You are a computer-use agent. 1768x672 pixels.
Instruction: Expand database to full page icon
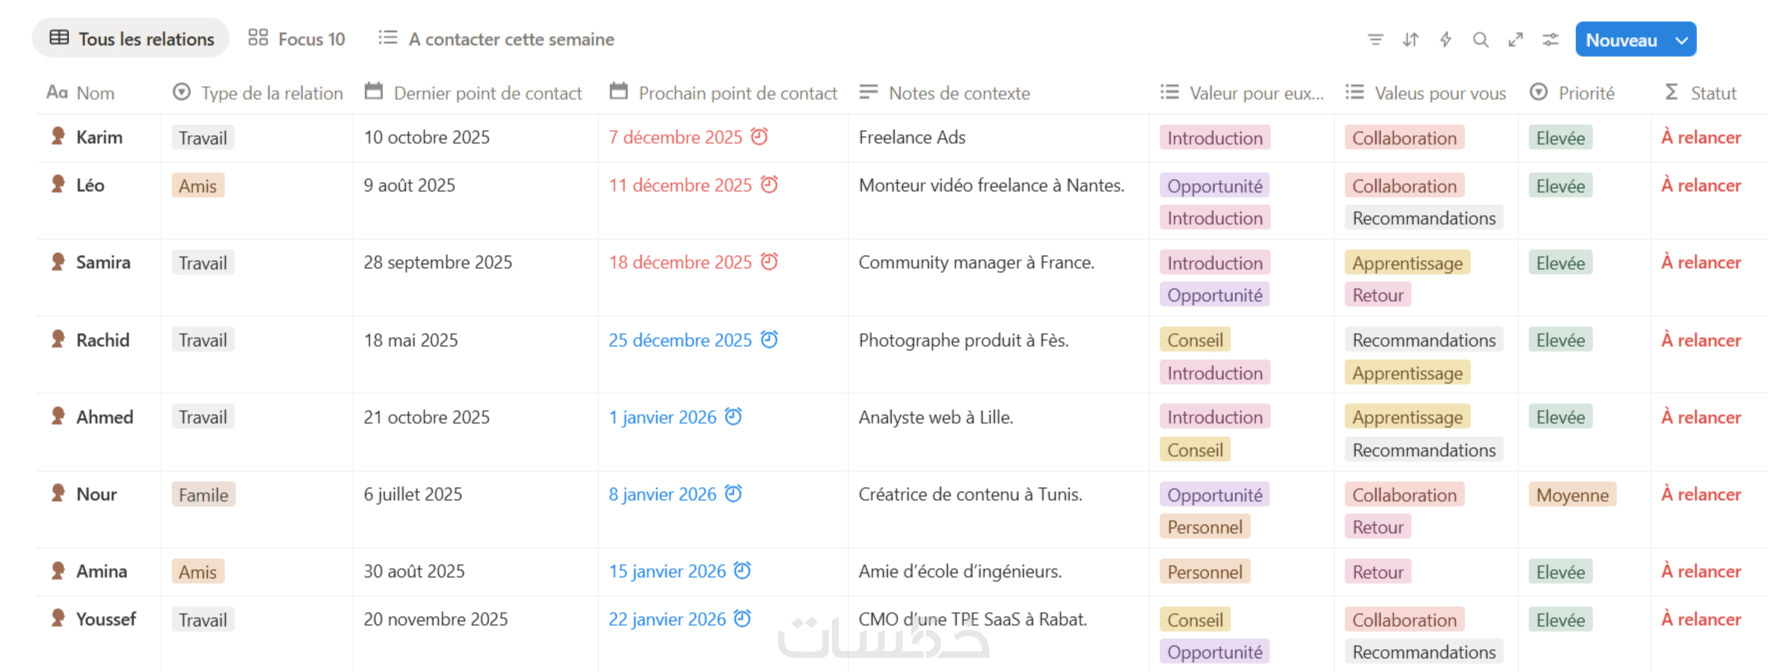pyautogui.click(x=1515, y=40)
